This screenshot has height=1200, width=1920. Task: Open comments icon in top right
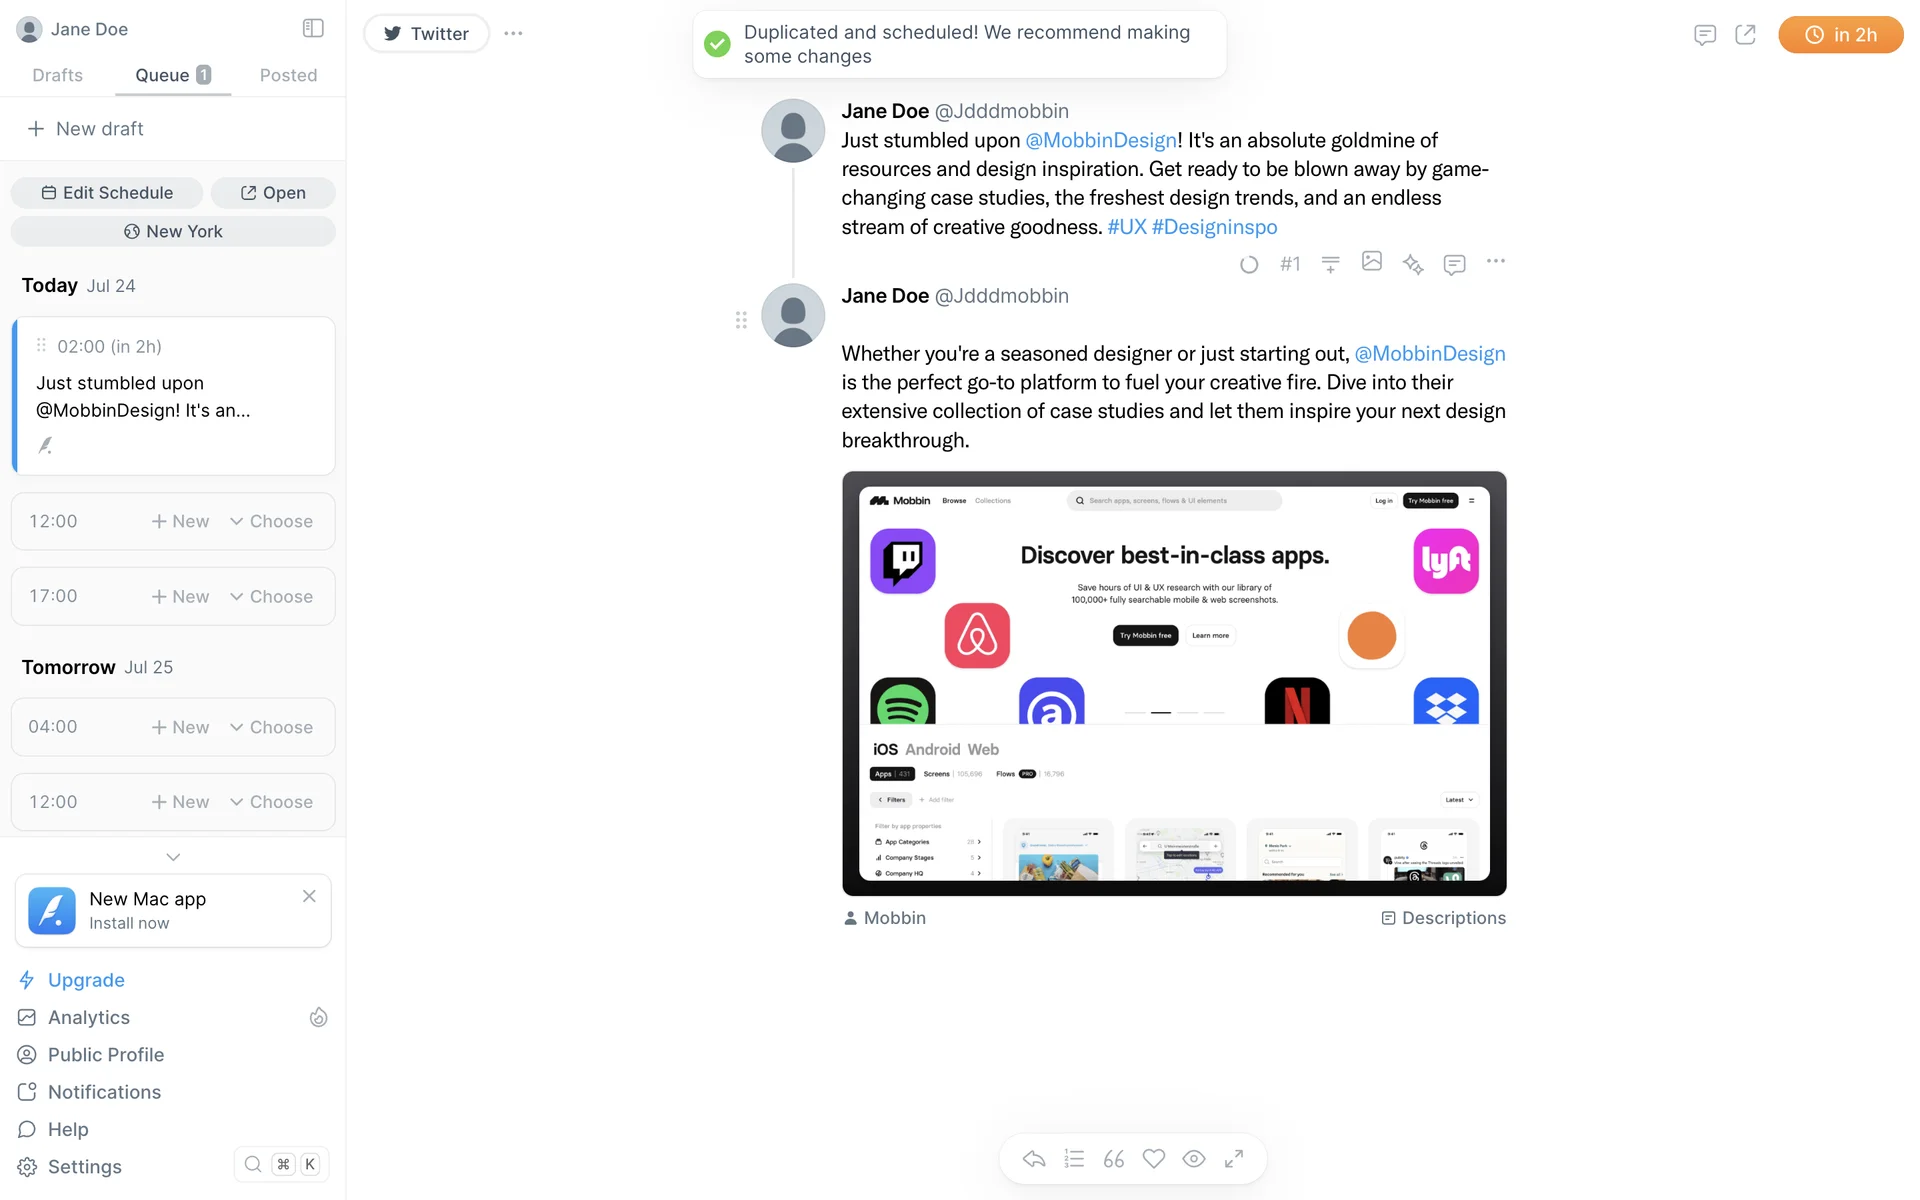coord(1705,35)
